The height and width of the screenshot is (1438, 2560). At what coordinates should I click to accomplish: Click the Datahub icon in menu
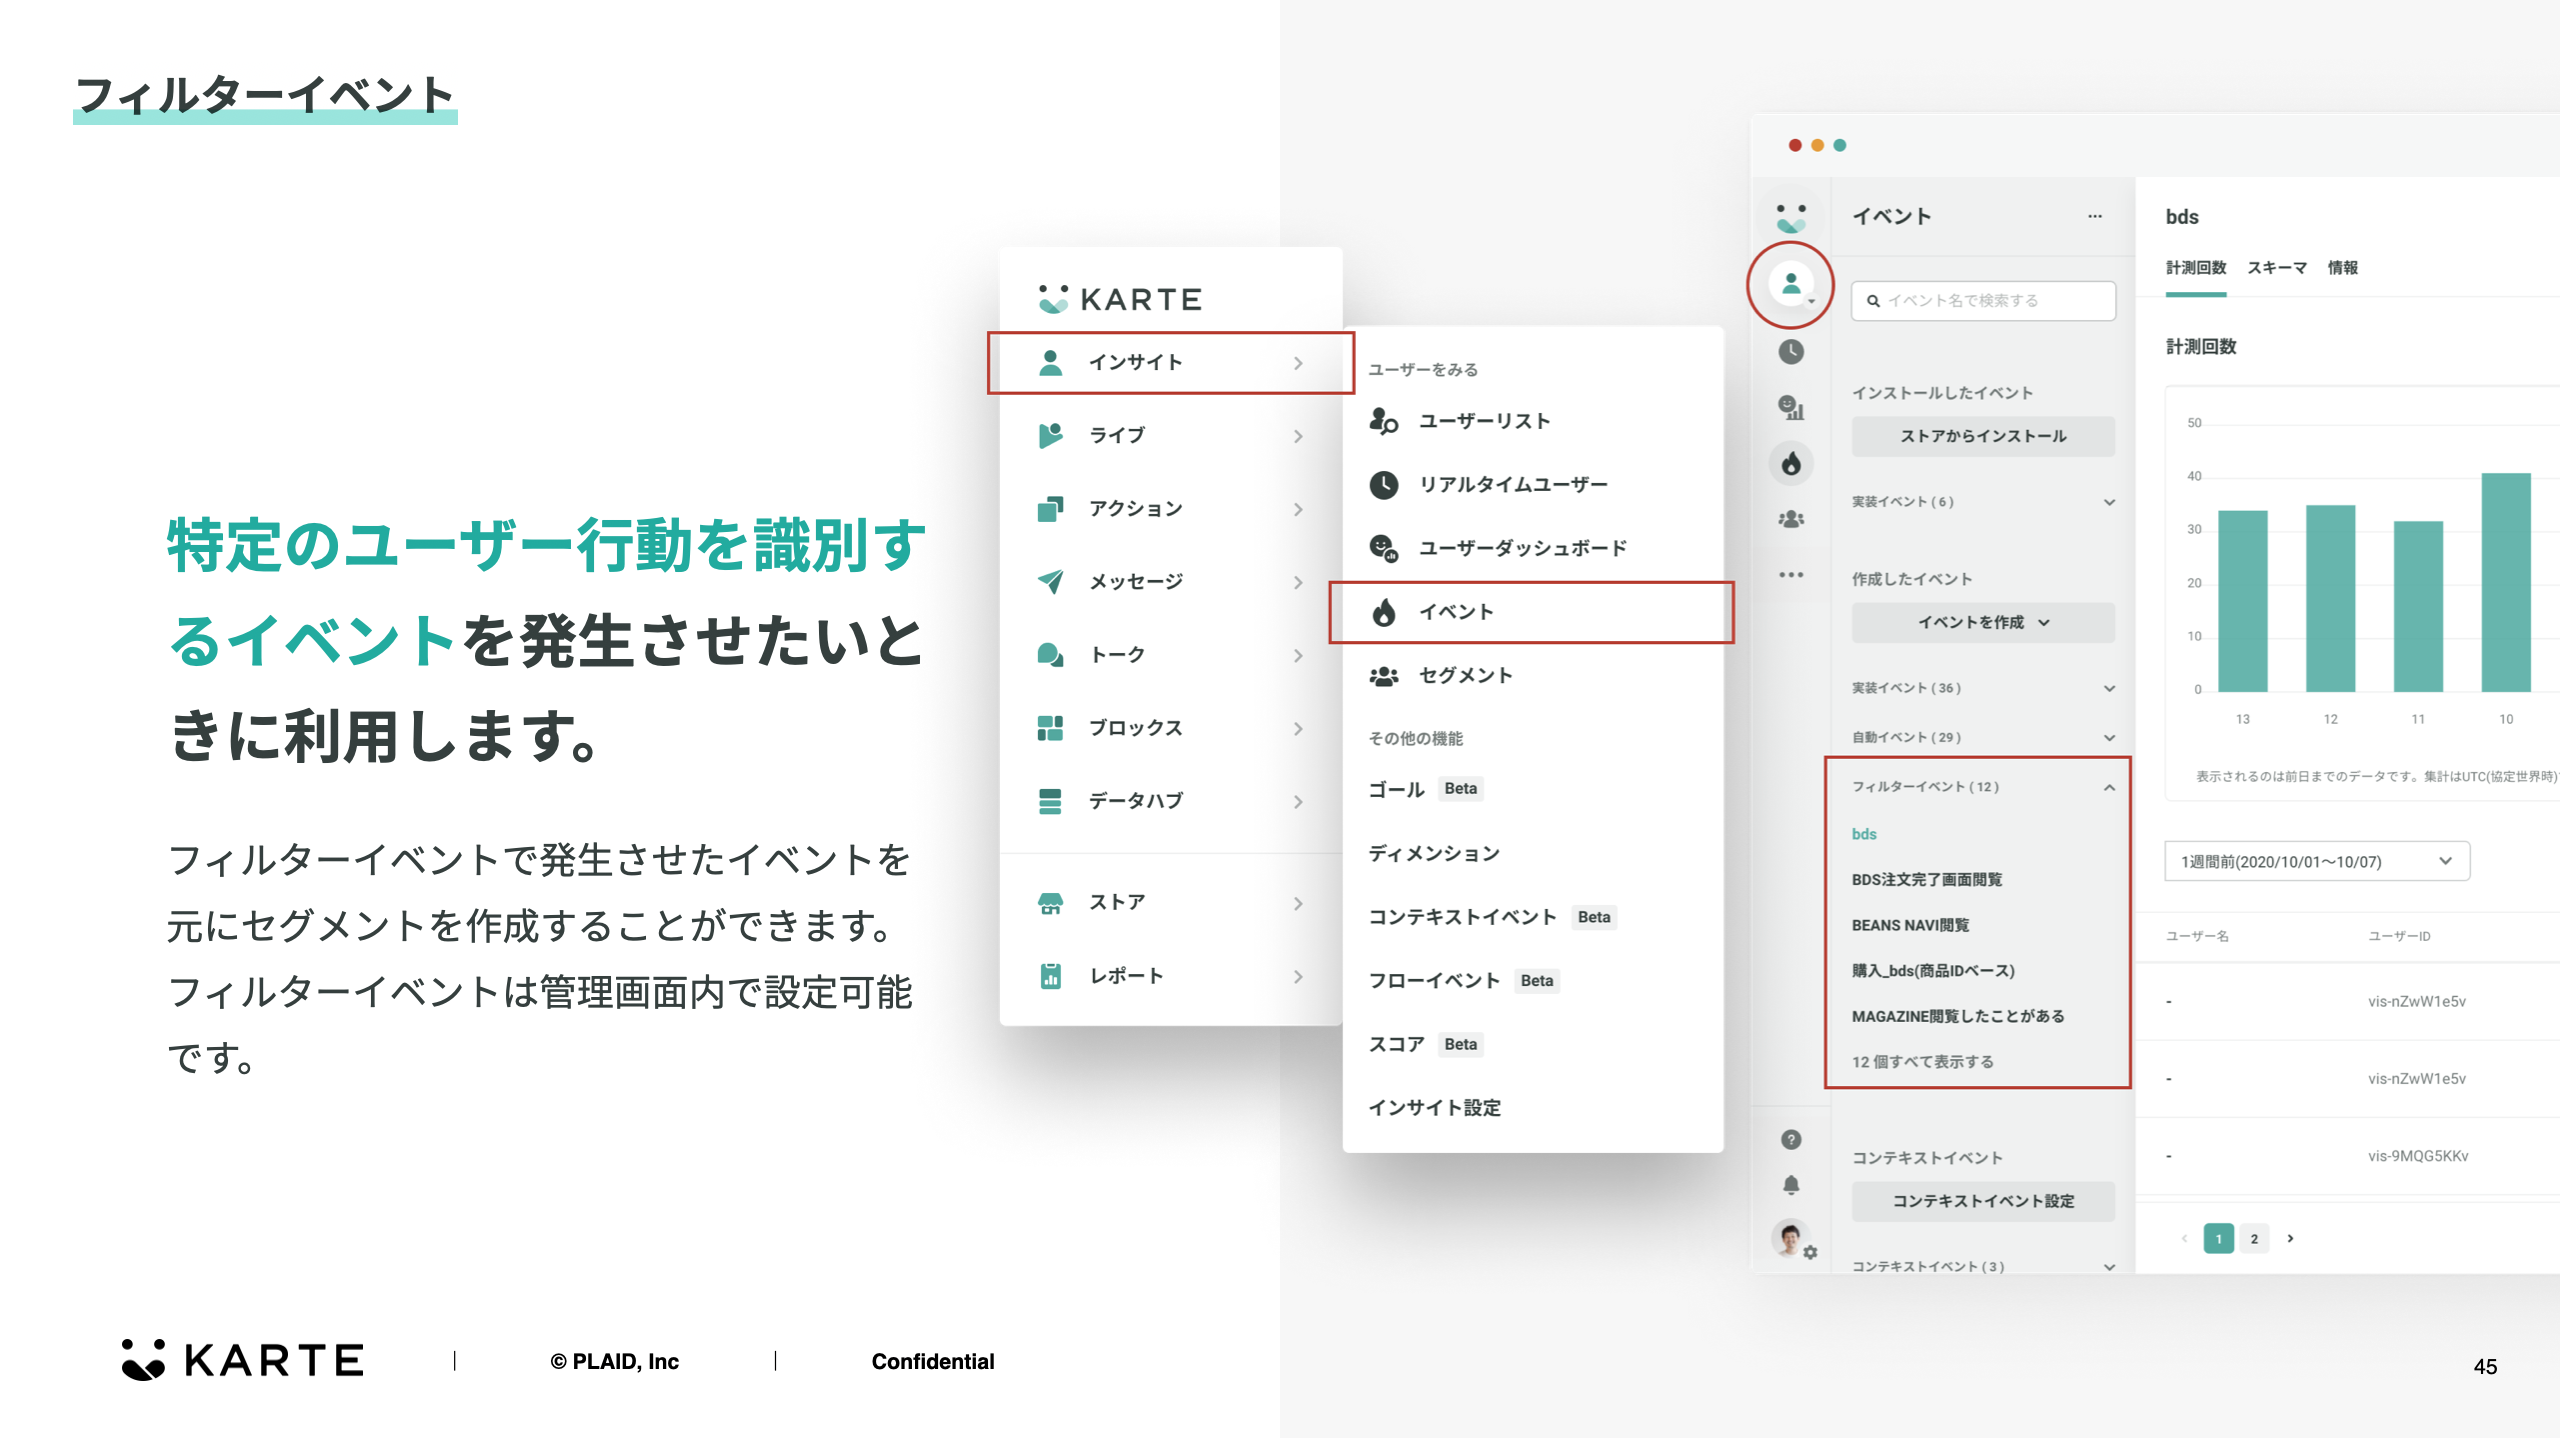(1050, 801)
